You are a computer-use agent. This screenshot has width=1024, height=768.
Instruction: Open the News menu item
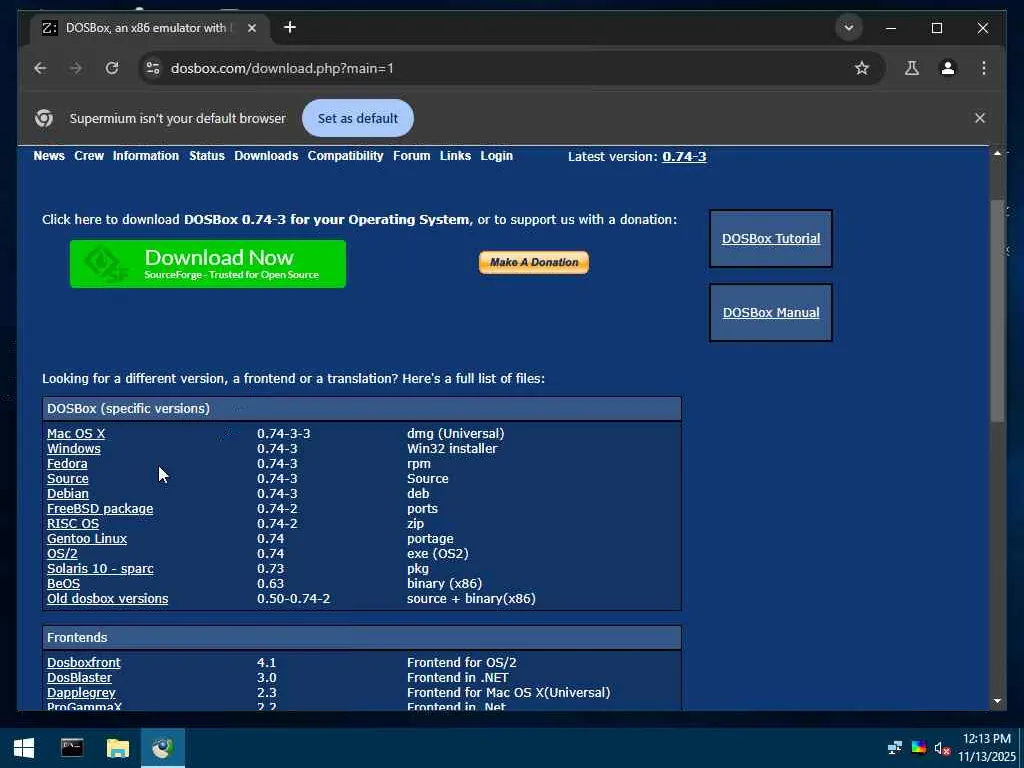(x=49, y=156)
